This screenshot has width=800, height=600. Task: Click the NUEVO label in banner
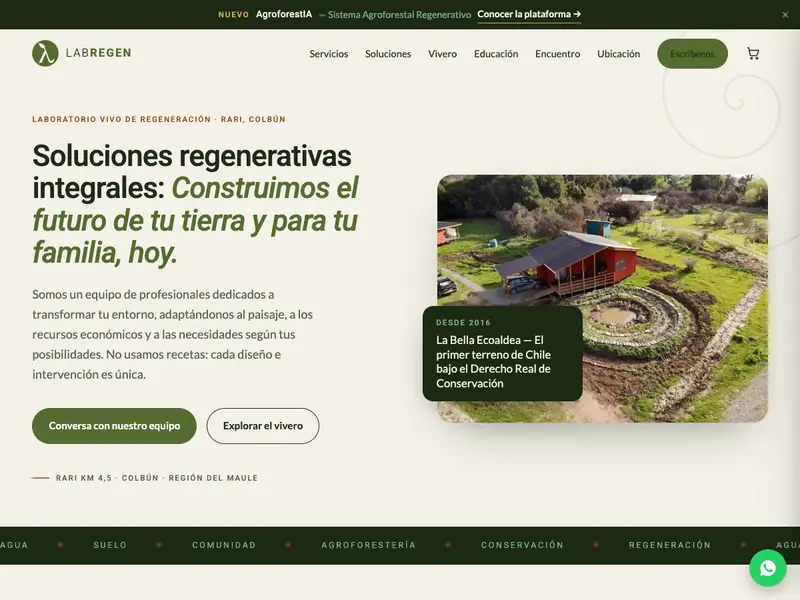pos(234,15)
